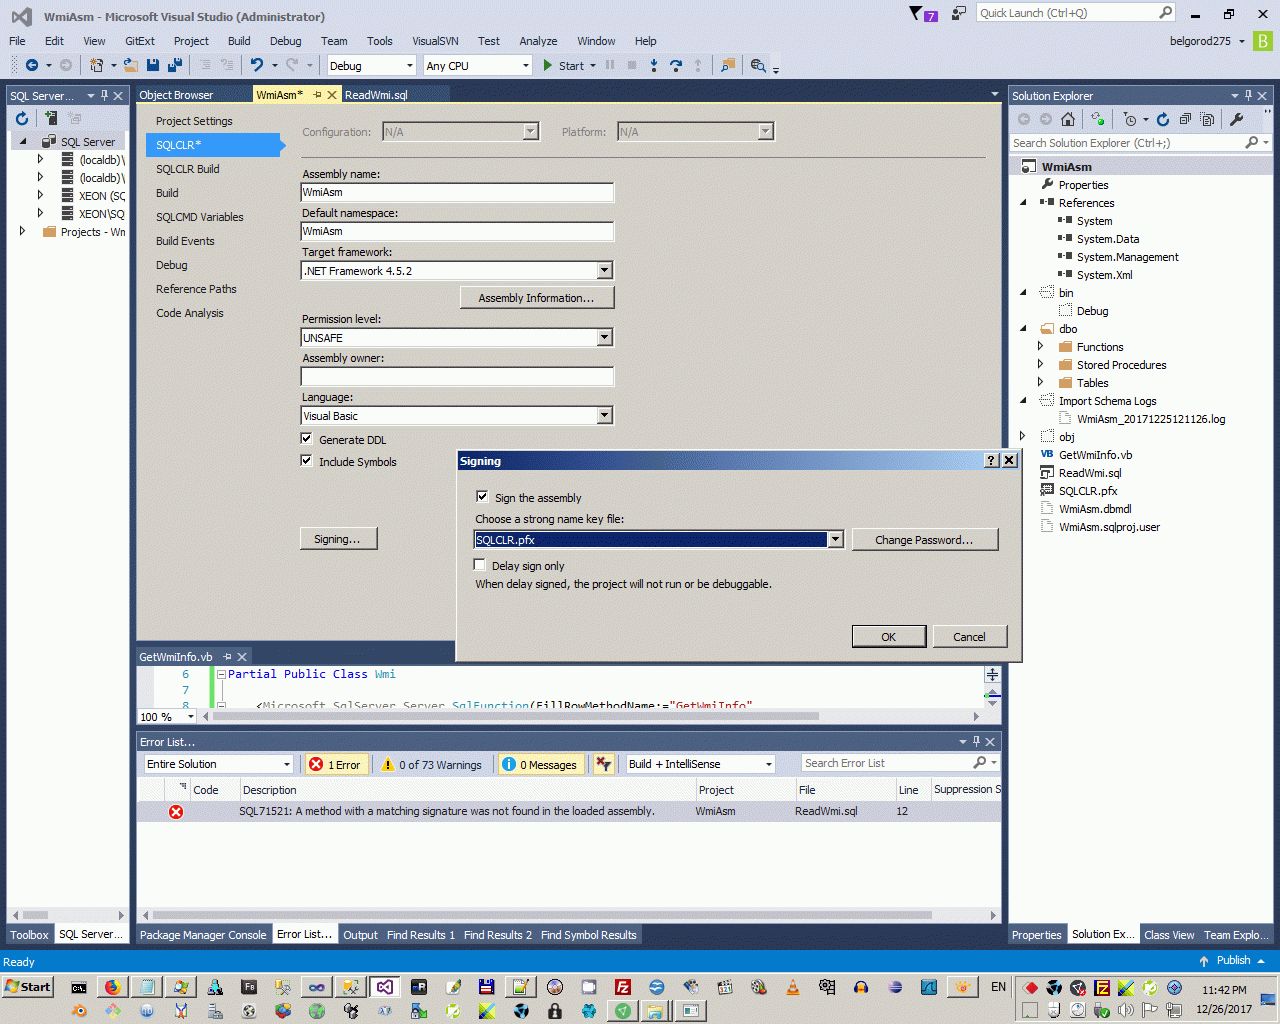Click the Home icon in Solution Explorer
1280x1024 pixels.
point(1068,119)
